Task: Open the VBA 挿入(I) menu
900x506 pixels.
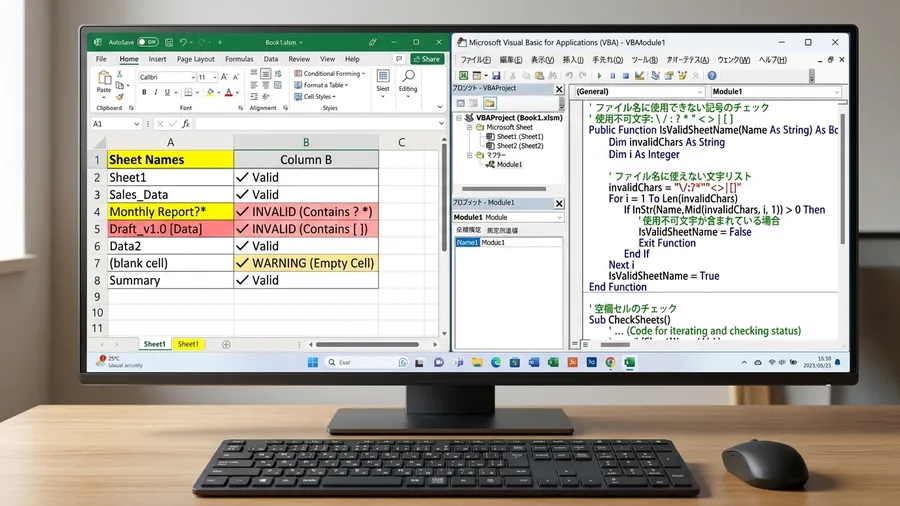Action: pos(573,60)
